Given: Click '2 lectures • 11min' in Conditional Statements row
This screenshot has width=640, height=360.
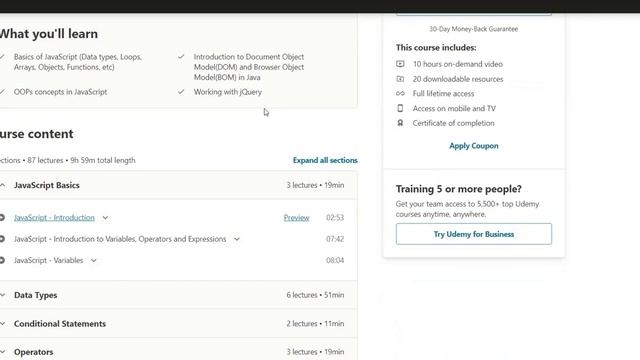Looking at the screenshot, I should click(315, 323).
